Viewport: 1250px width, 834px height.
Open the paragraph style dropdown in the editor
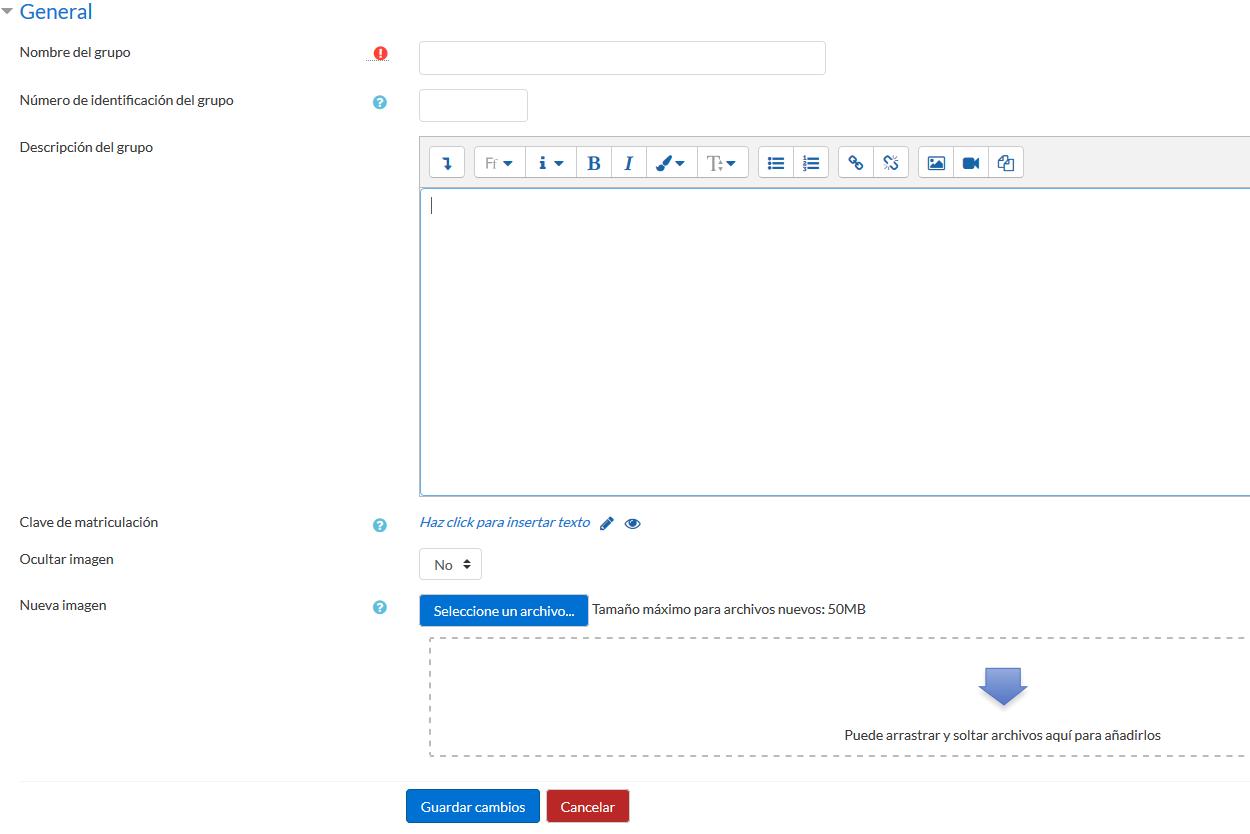(499, 162)
